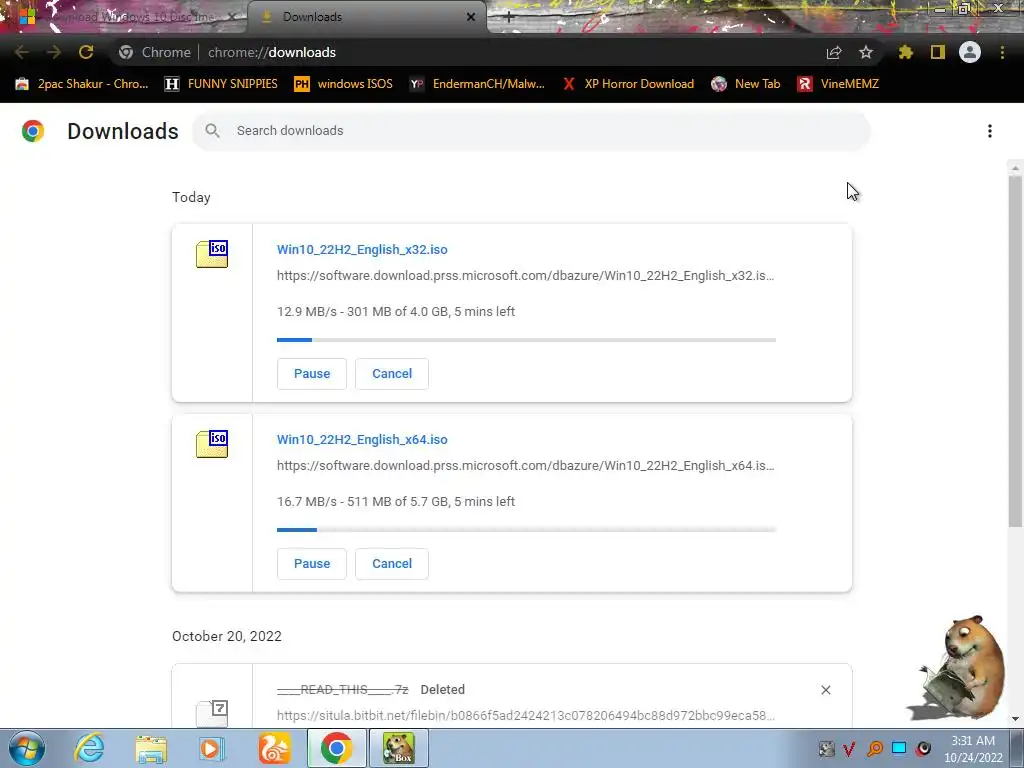Viewport: 1024px width, 768px height.
Task: Open Win10_22H2_English_x32.iso file link
Action: click(x=362, y=249)
